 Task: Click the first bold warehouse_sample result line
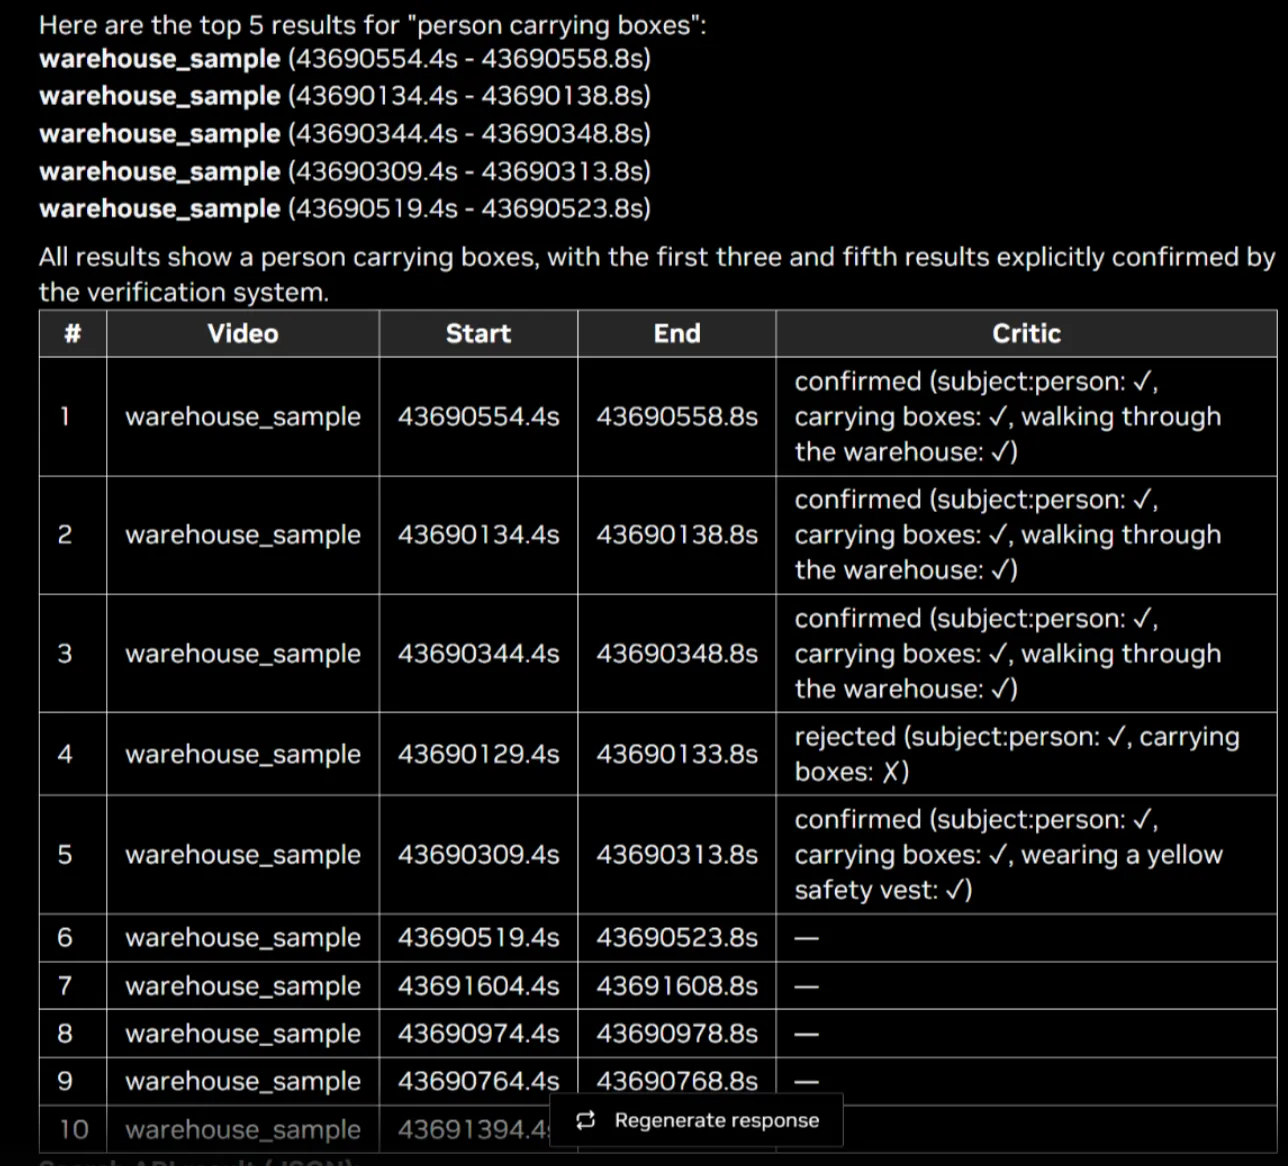[345, 59]
